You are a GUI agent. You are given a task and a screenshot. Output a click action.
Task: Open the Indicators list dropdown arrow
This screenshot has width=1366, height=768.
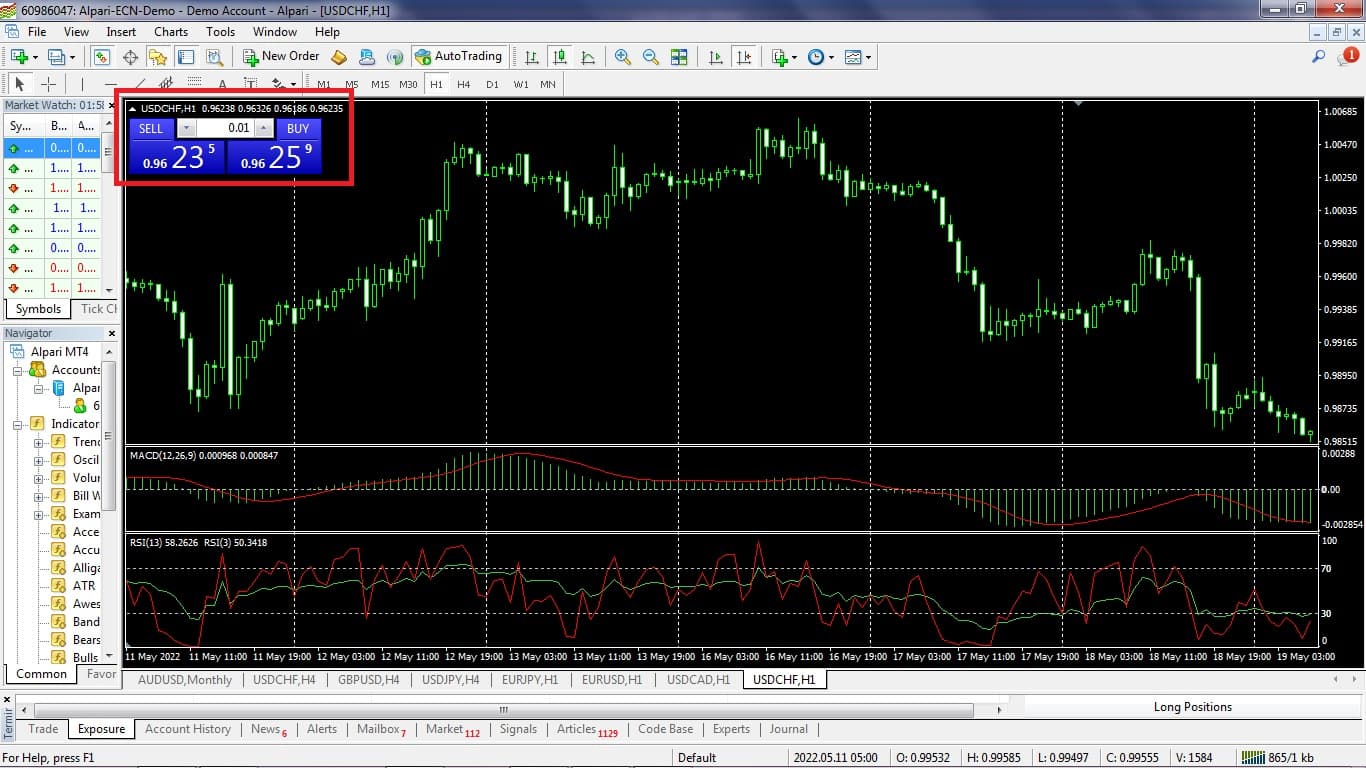(x=794, y=57)
